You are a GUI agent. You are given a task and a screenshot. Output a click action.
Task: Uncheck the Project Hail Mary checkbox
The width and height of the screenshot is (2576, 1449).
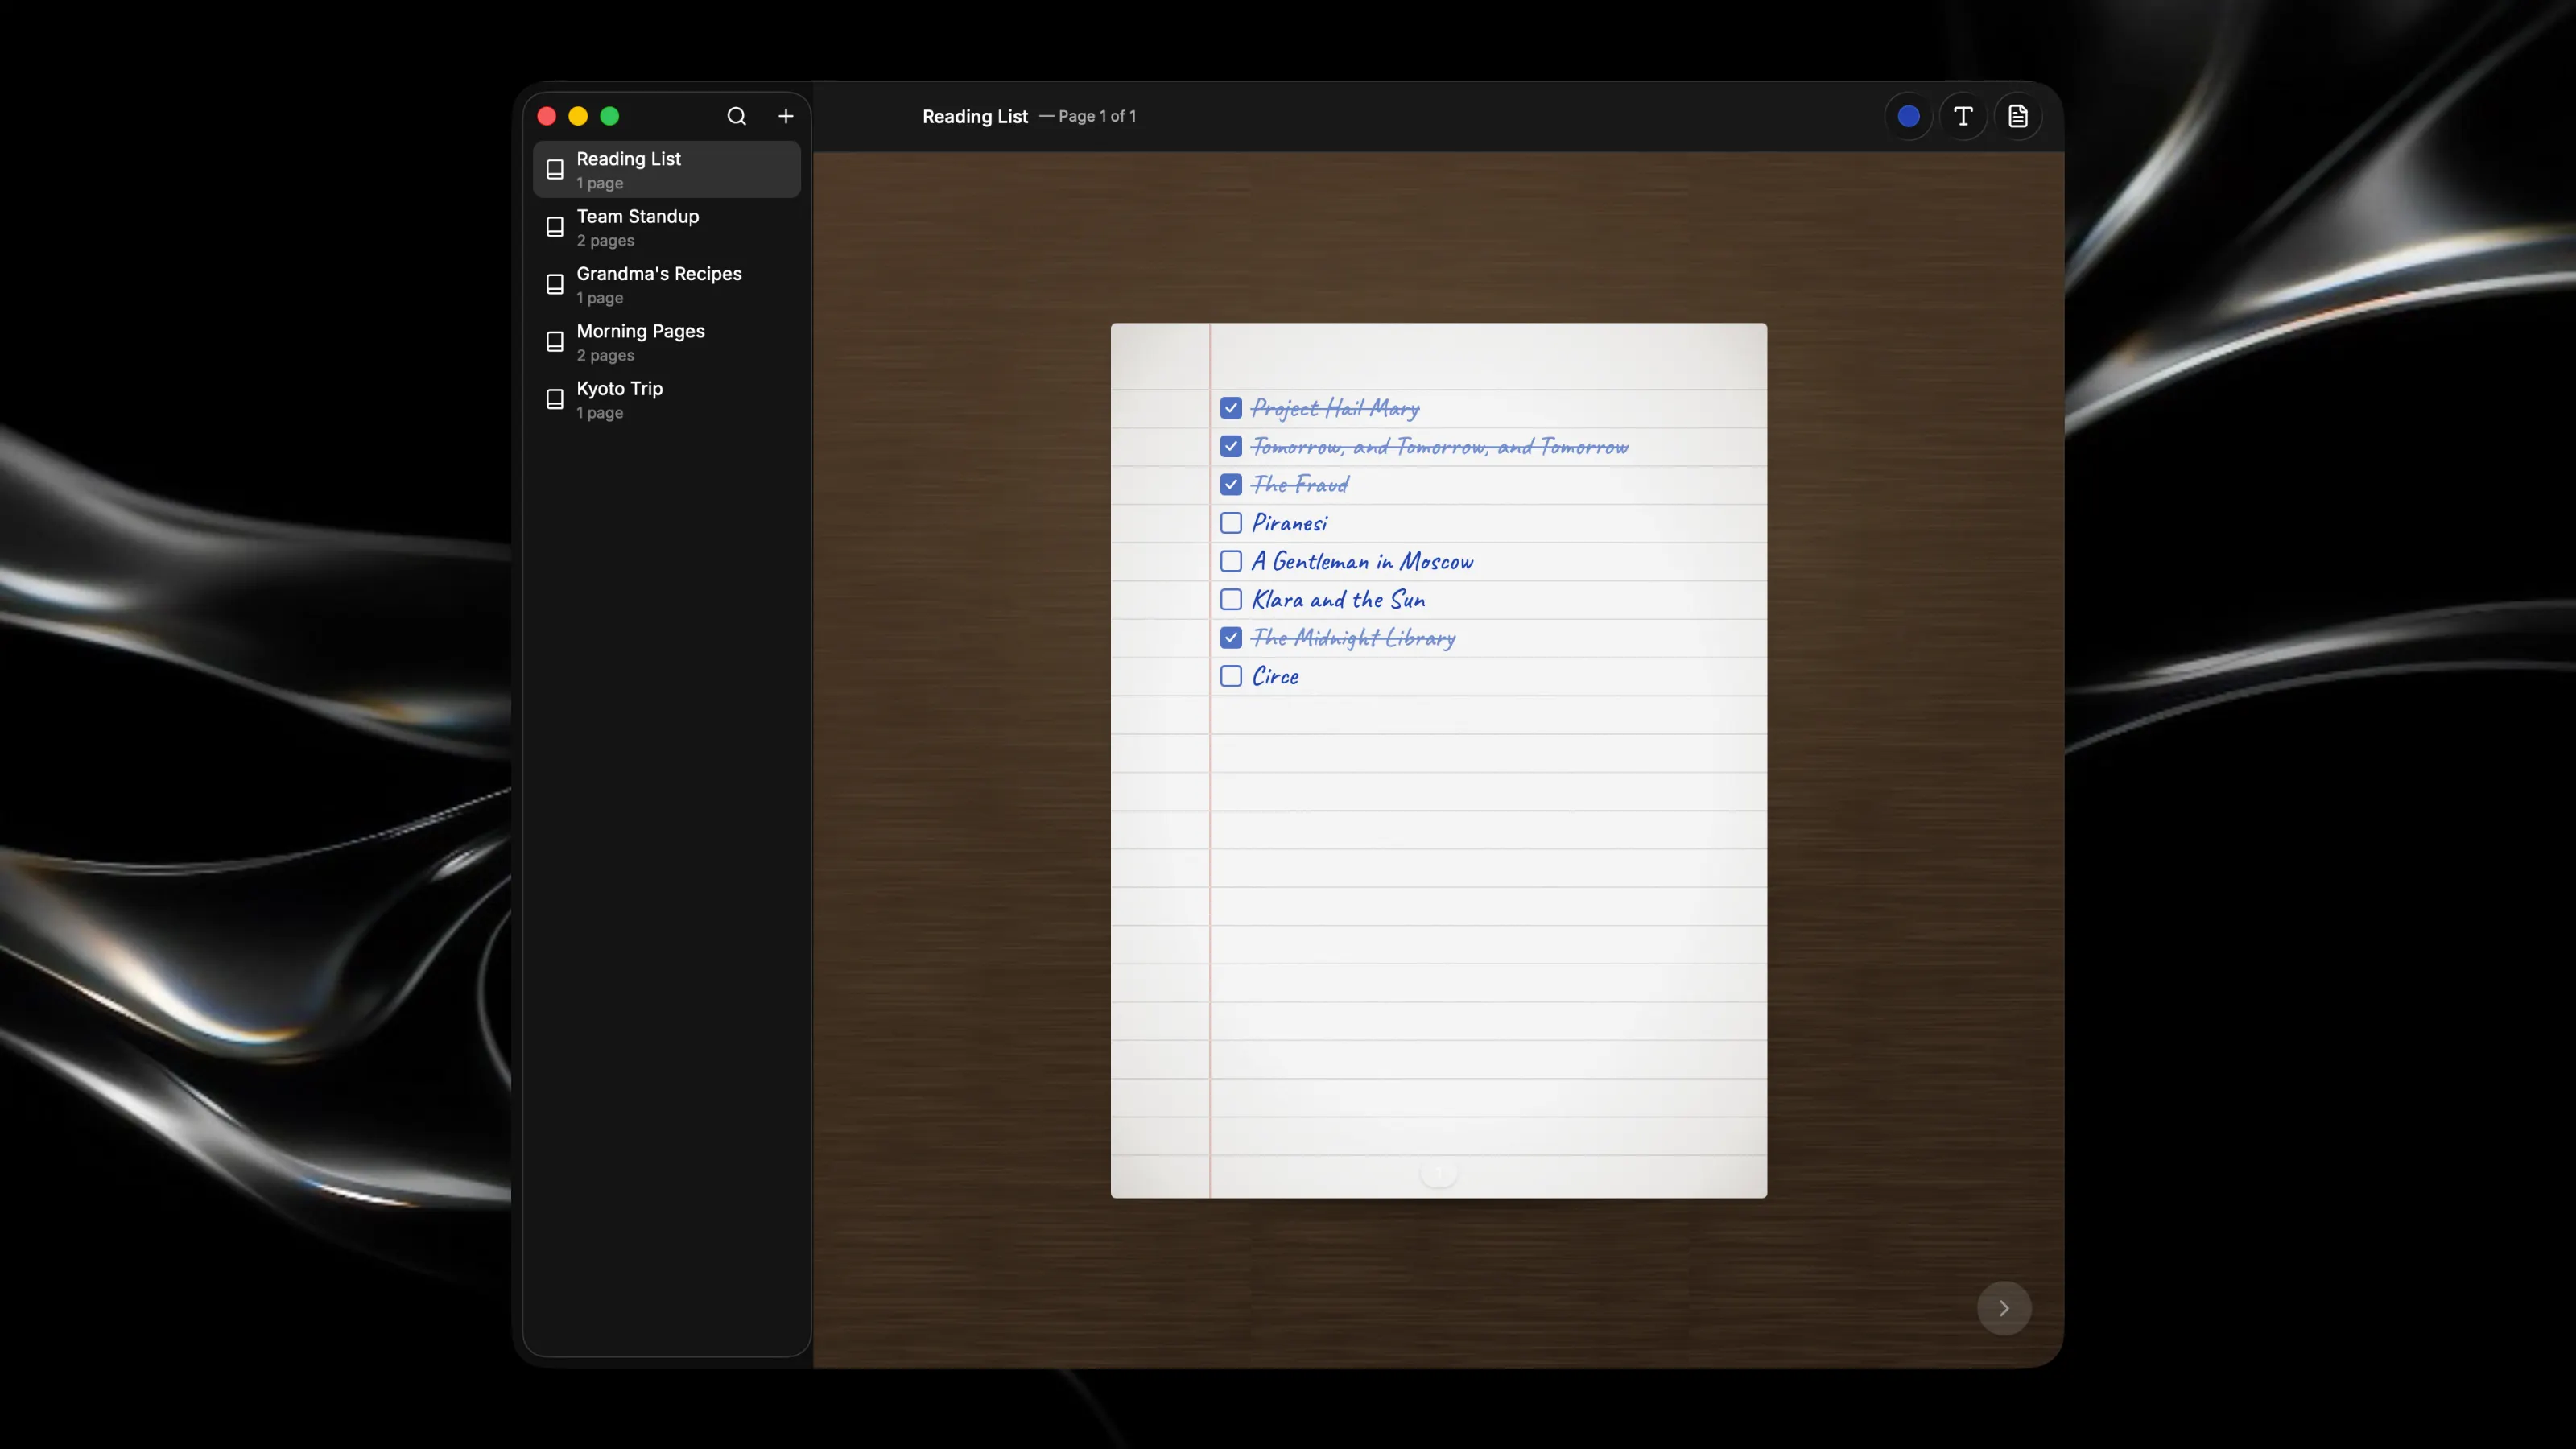(x=1231, y=408)
